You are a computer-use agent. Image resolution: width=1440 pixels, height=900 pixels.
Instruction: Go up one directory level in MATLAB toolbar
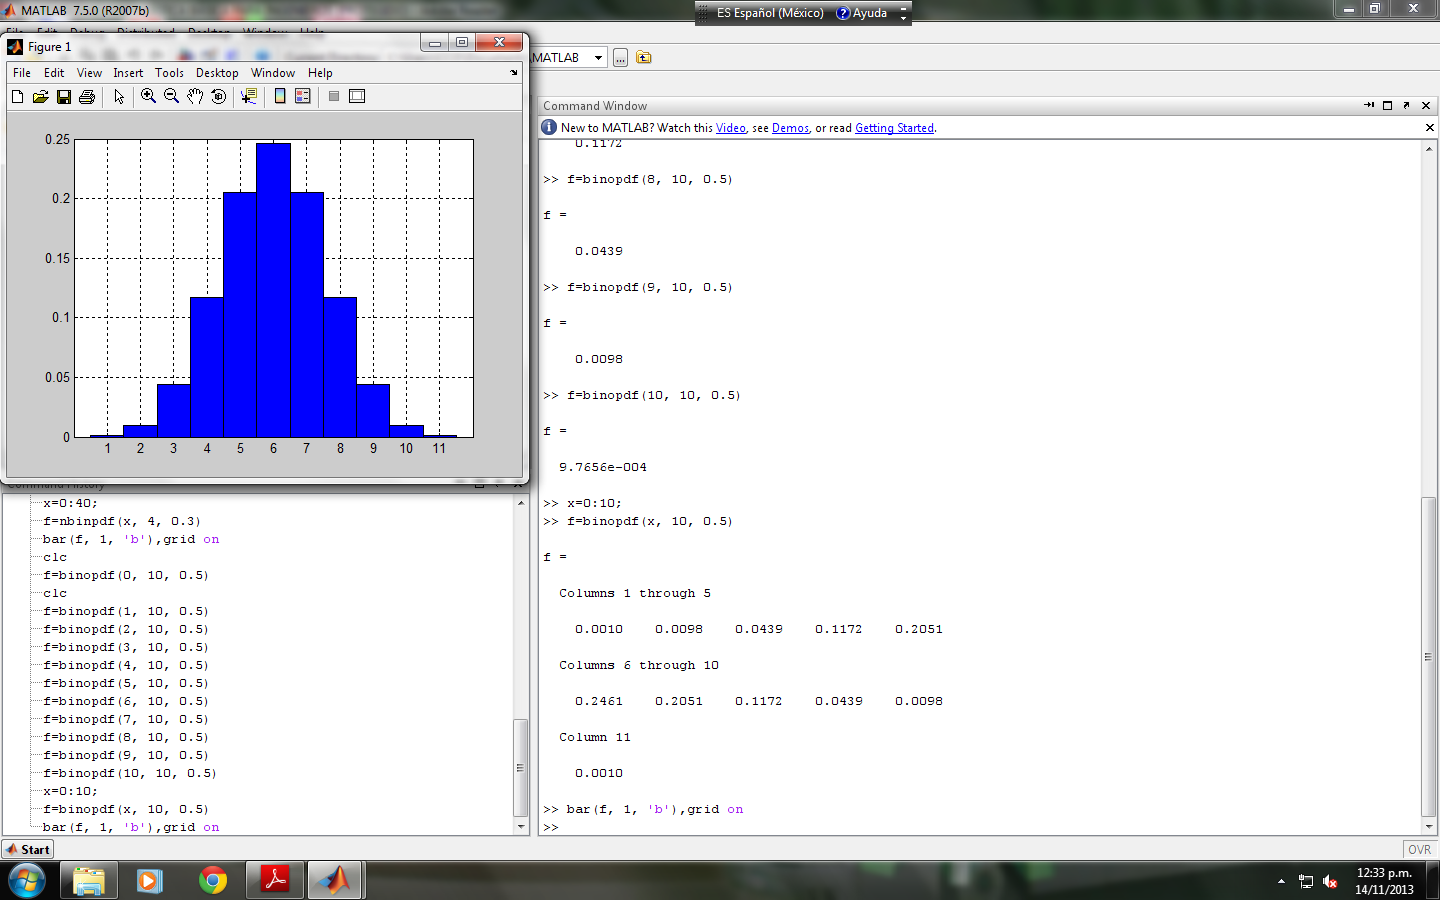pyautogui.click(x=644, y=58)
